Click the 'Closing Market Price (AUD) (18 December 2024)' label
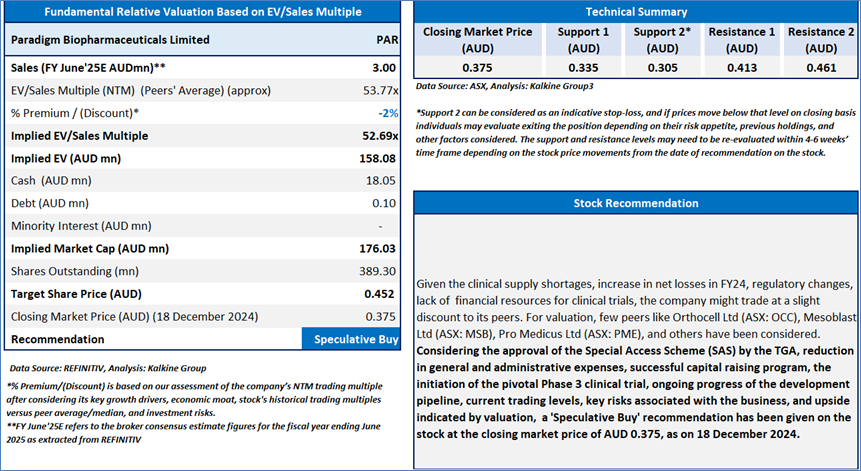This screenshot has height=471, width=861. tap(135, 317)
